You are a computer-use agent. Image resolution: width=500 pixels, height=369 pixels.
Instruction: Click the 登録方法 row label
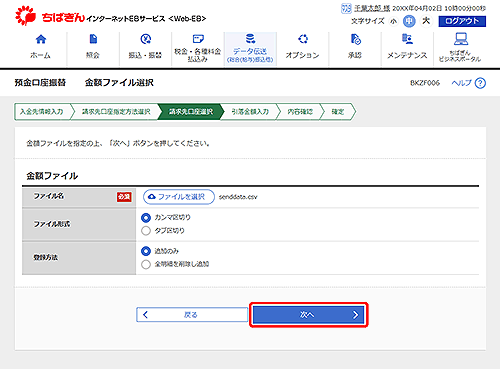click(x=46, y=258)
